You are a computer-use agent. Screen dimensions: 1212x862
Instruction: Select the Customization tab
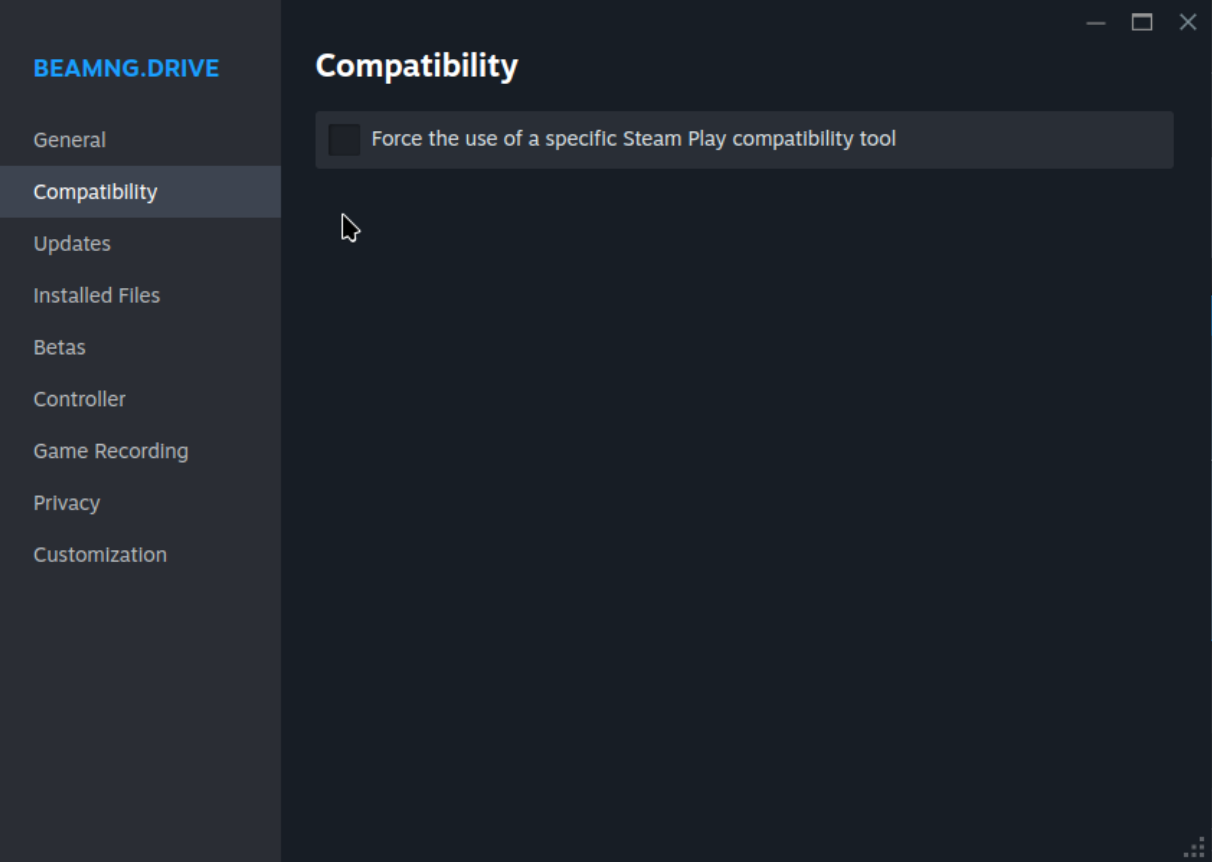(x=100, y=556)
